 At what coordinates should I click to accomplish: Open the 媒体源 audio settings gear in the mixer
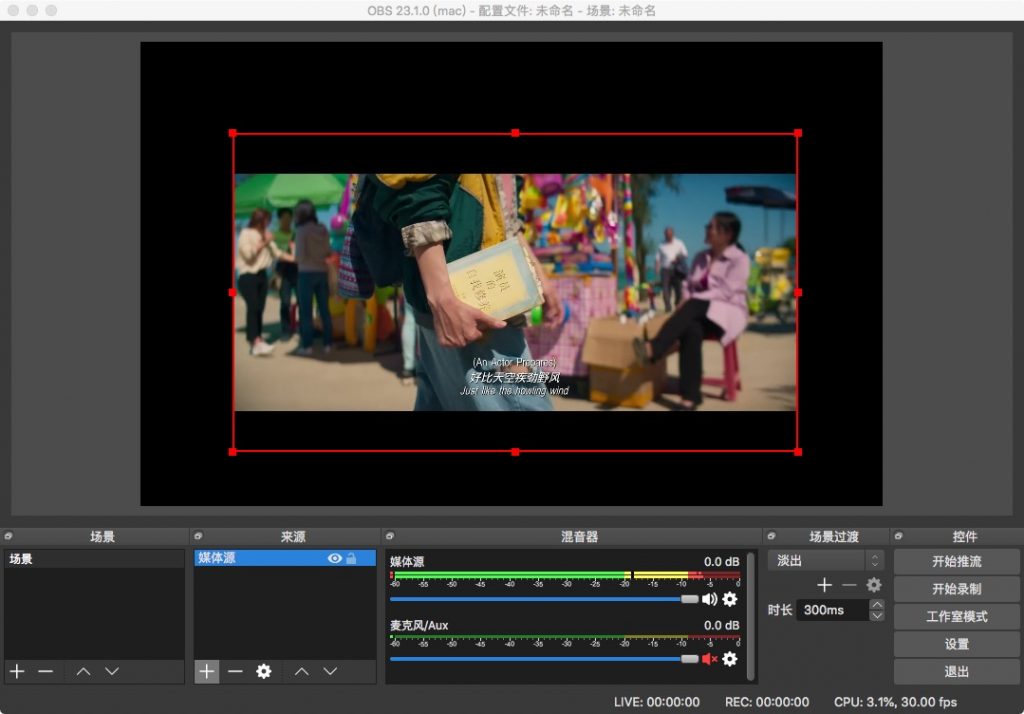729,598
